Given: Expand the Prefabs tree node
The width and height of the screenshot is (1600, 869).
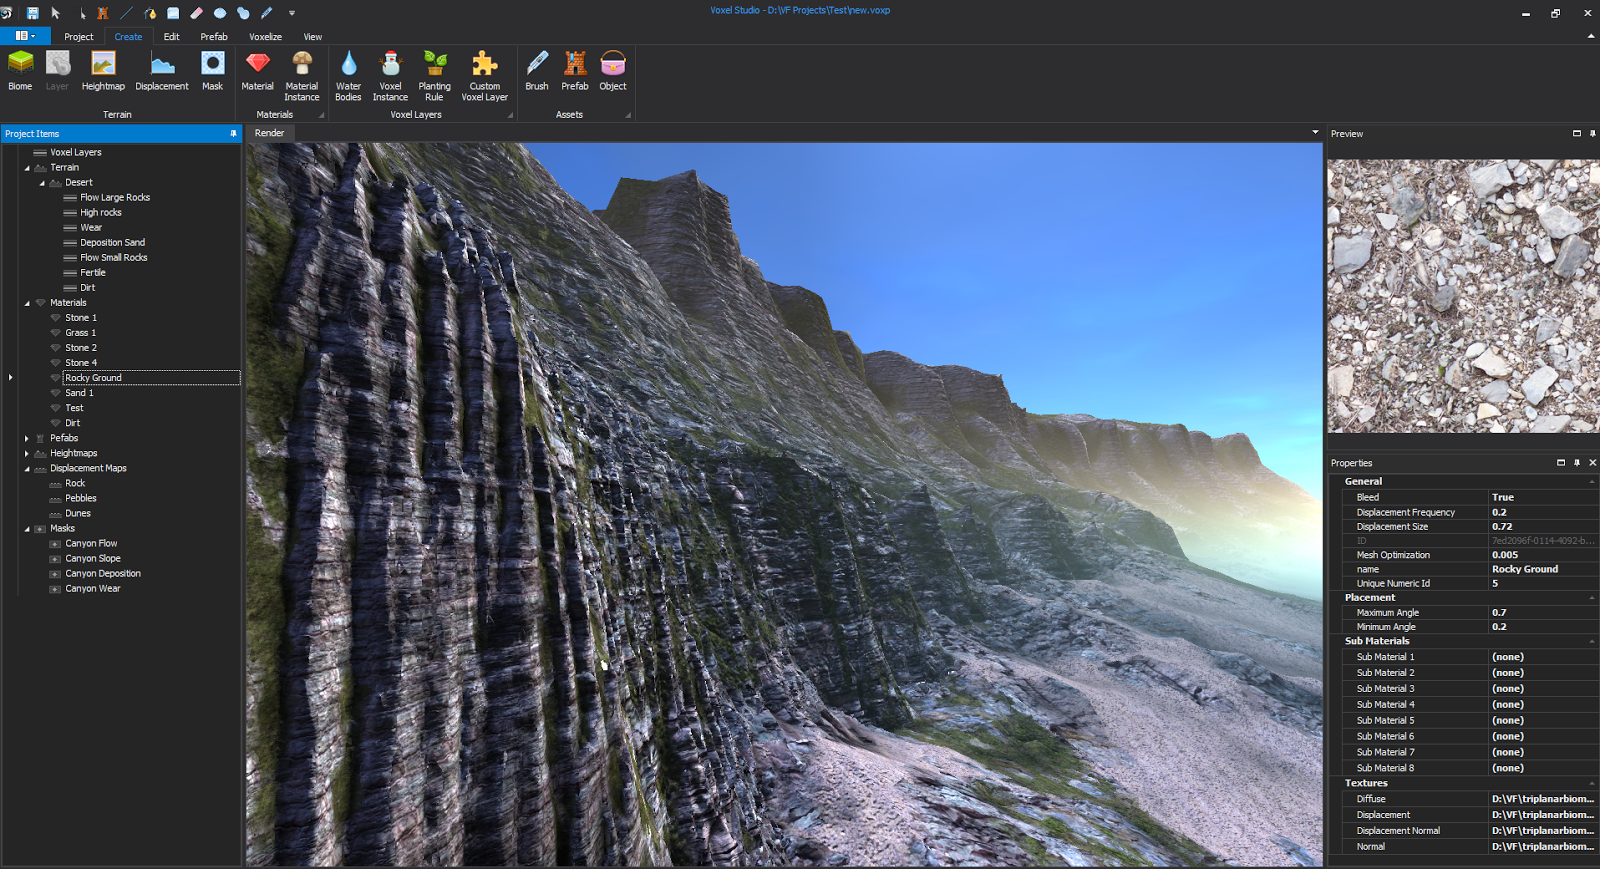Looking at the screenshot, I should point(27,438).
